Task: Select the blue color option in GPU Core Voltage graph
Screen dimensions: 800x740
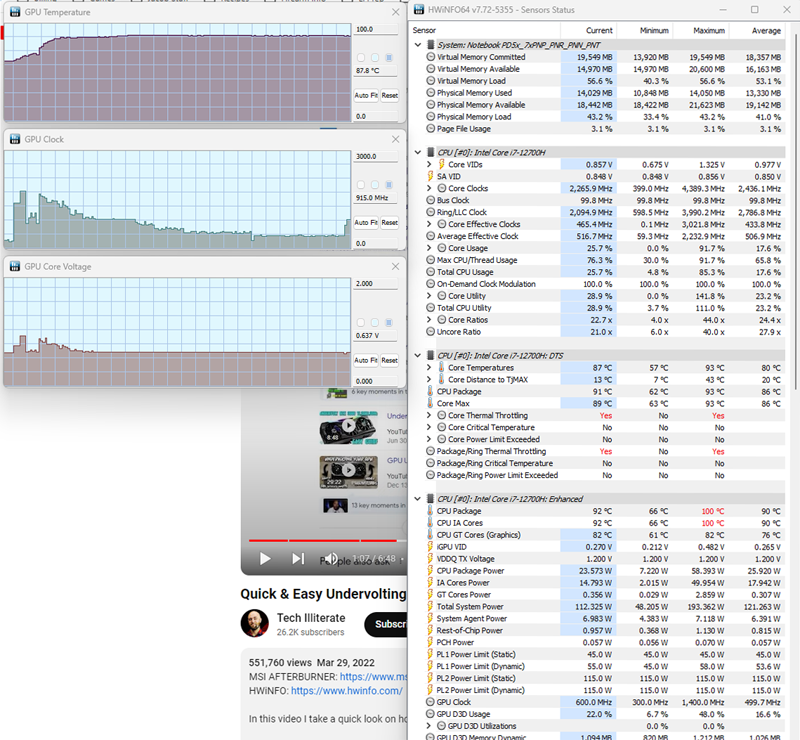Action: [389, 323]
